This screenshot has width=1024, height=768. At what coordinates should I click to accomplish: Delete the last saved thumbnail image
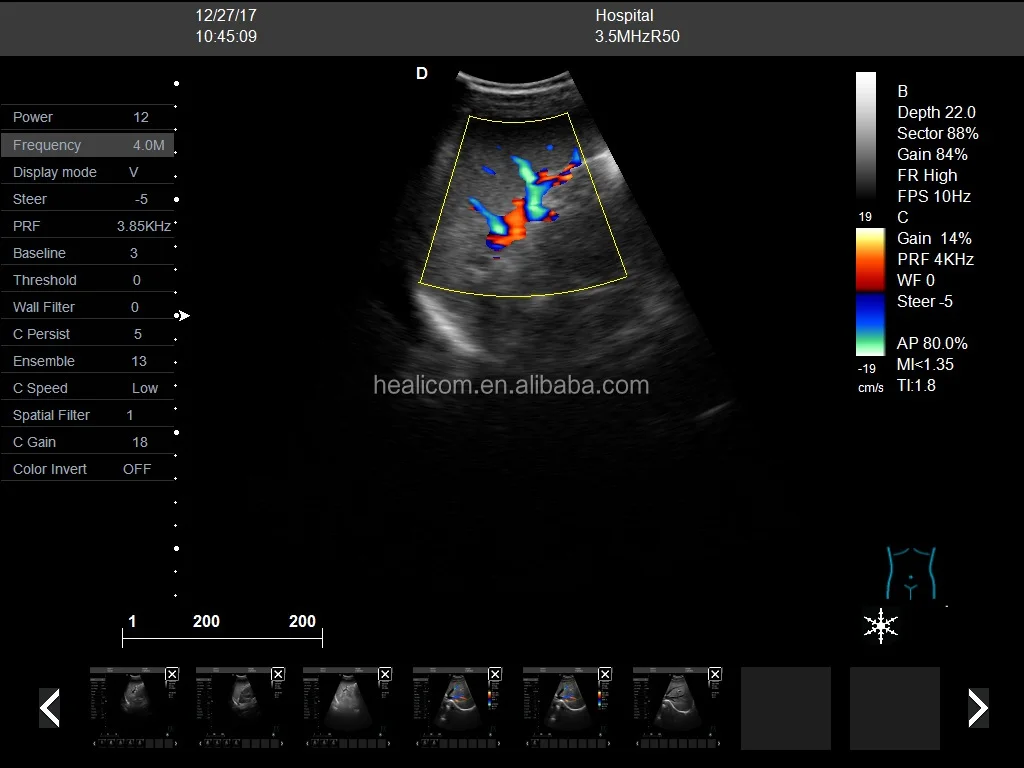click(715, 675)
